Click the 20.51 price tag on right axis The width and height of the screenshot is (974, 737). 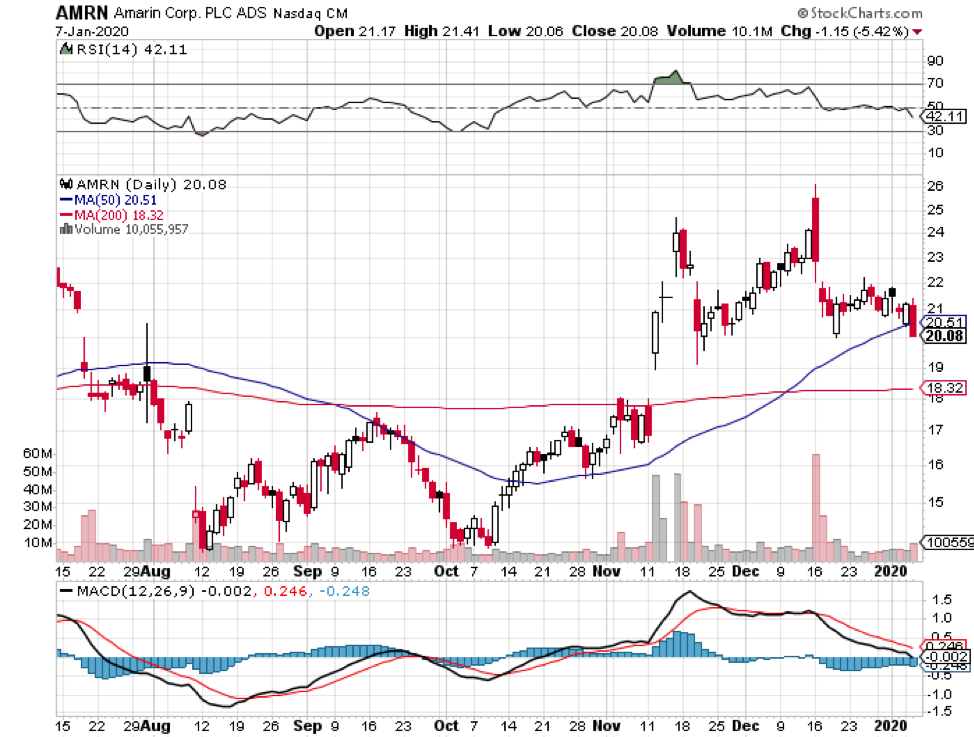click(944, 322)
